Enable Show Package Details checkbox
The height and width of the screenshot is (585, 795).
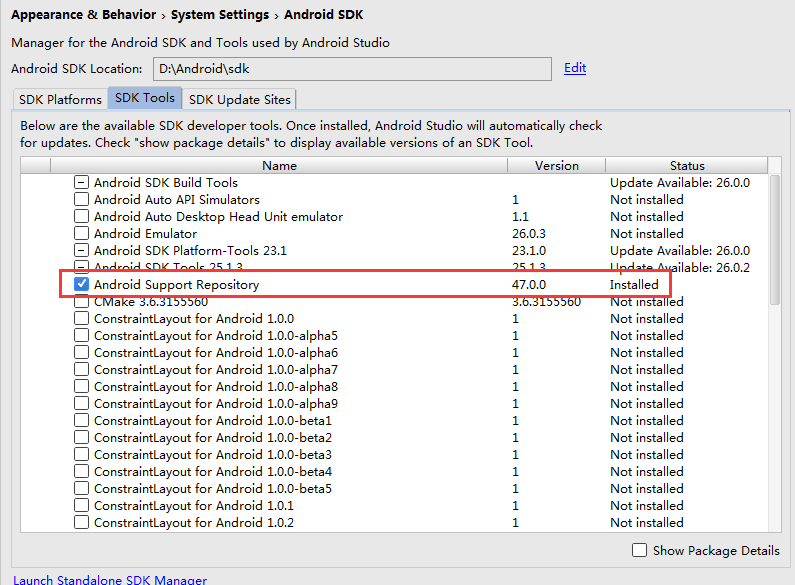coord(640,550)
